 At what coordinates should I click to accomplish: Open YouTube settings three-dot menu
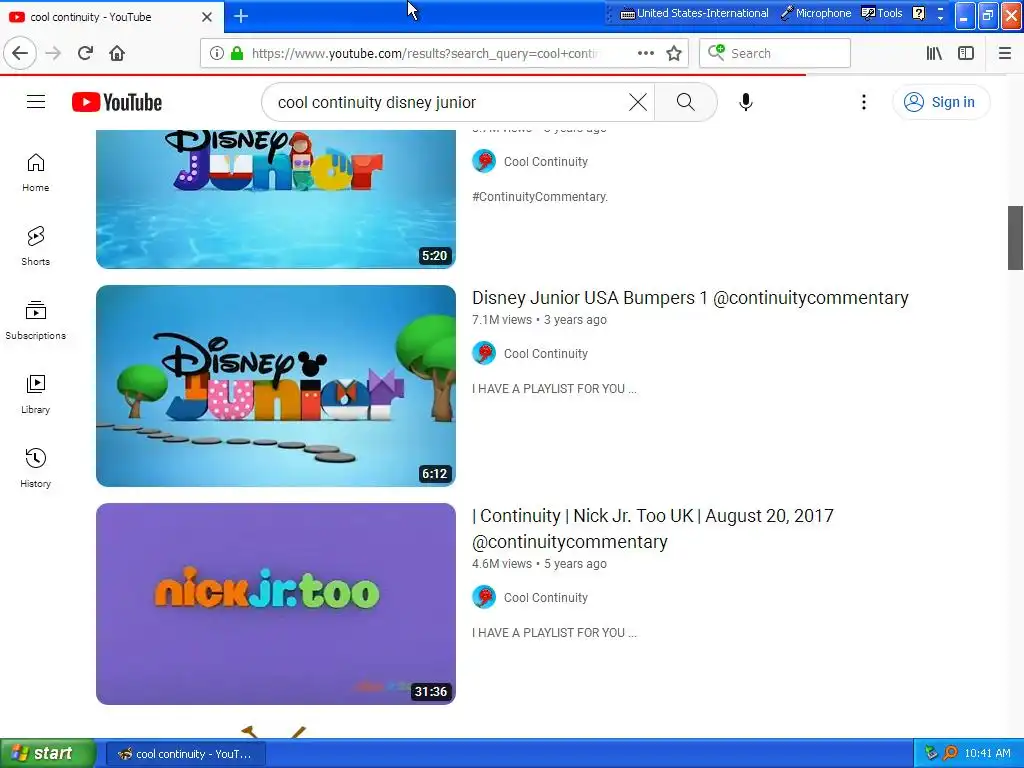coord(864,102)
